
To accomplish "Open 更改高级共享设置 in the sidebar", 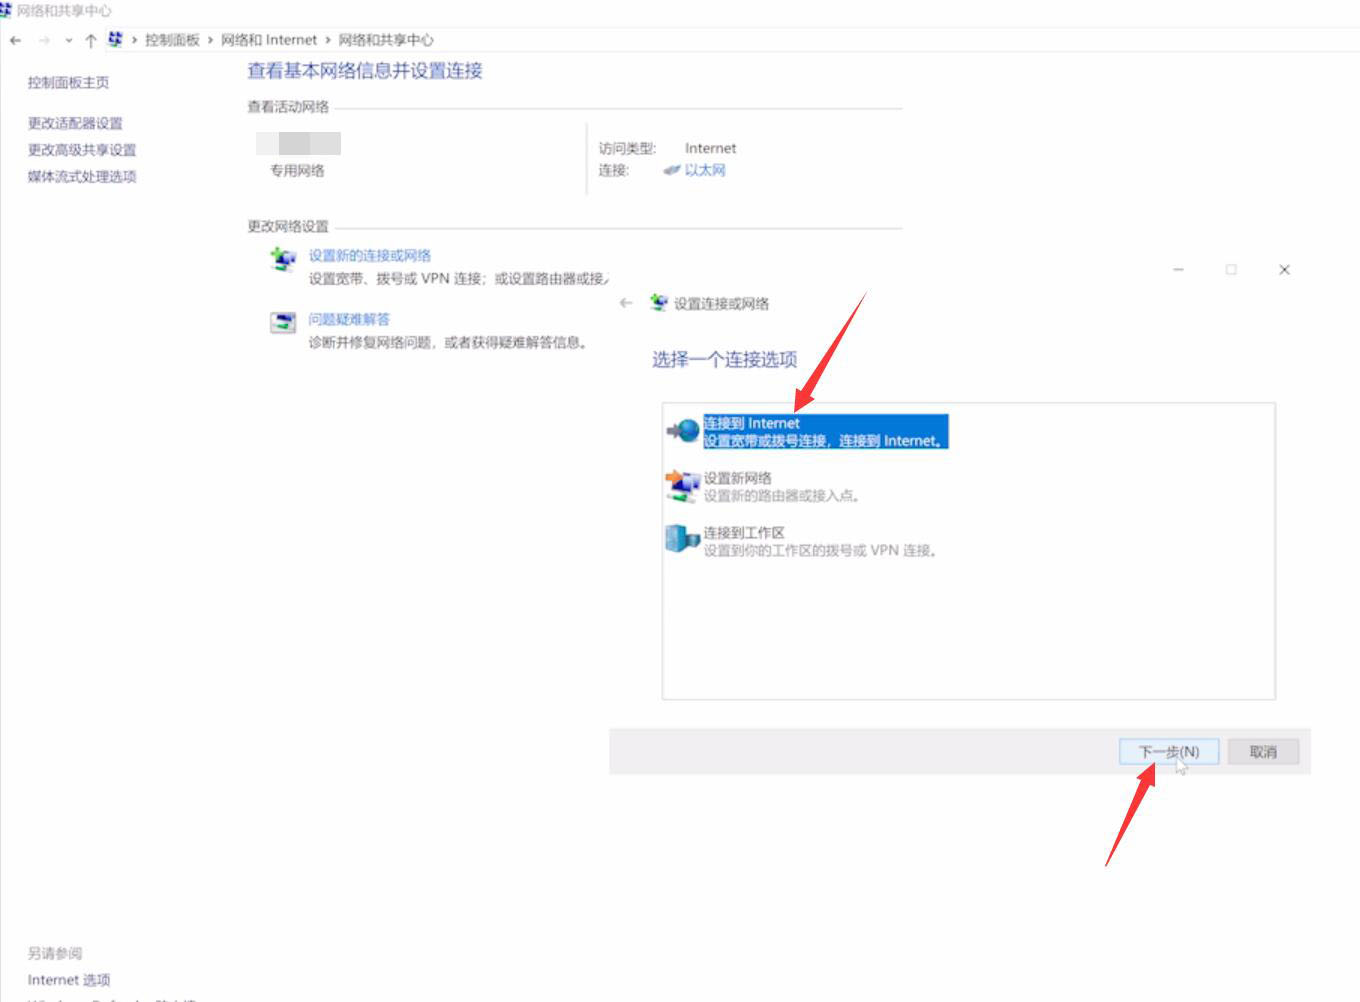I will pyautogui.click(x=82, y=150).
